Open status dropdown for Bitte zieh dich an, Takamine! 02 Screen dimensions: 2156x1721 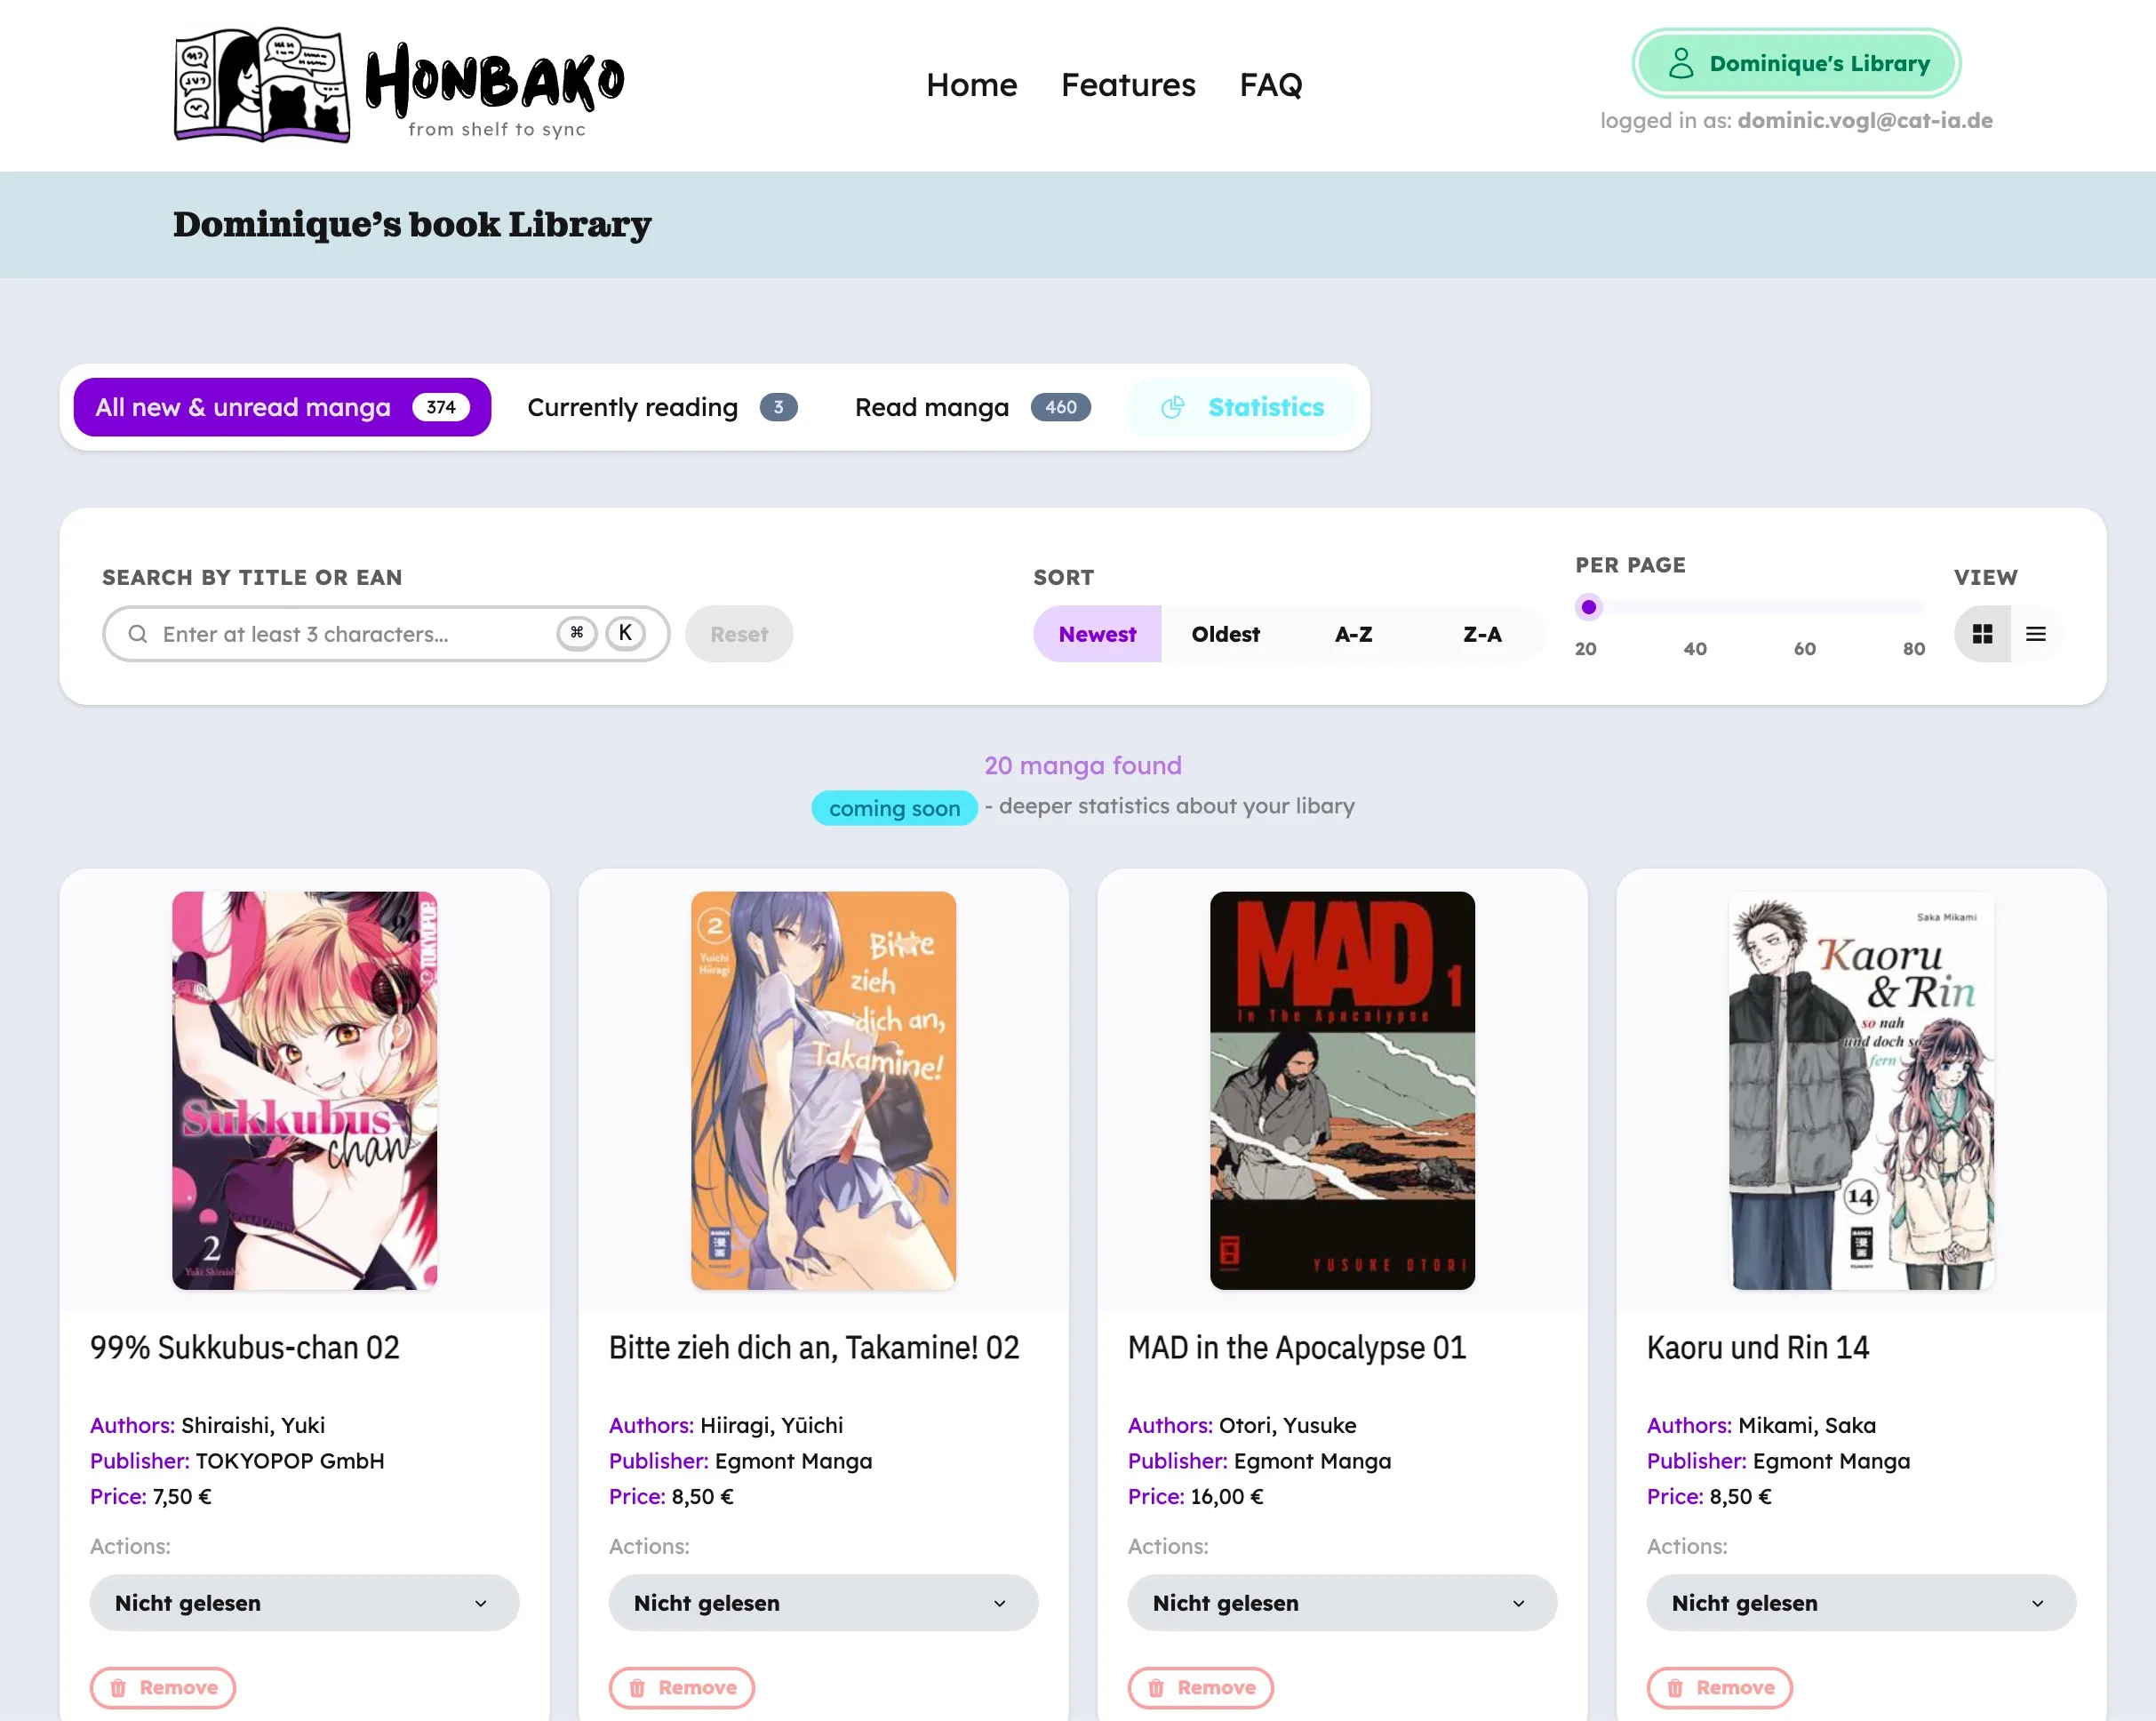point(823,1603)
